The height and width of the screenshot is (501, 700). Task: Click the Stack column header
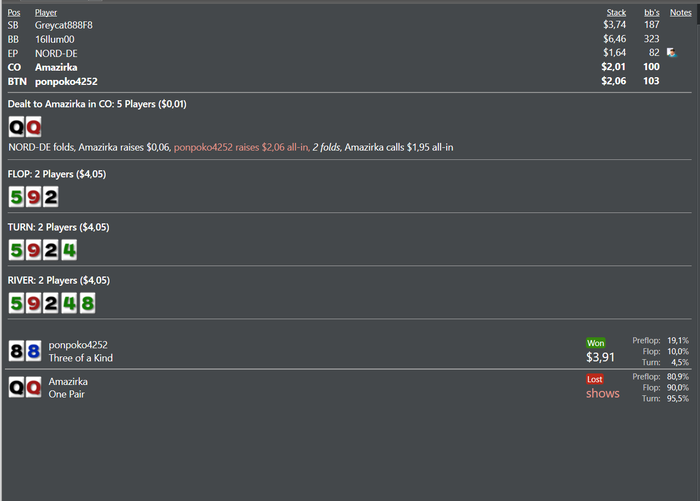click(x=616, y=12)
